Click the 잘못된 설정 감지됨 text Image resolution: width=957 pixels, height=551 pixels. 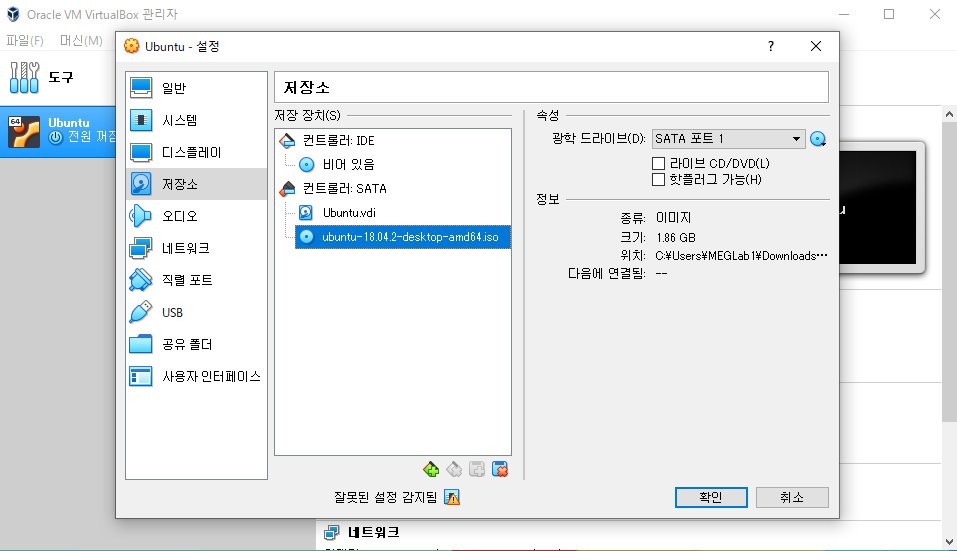(386, 497)
